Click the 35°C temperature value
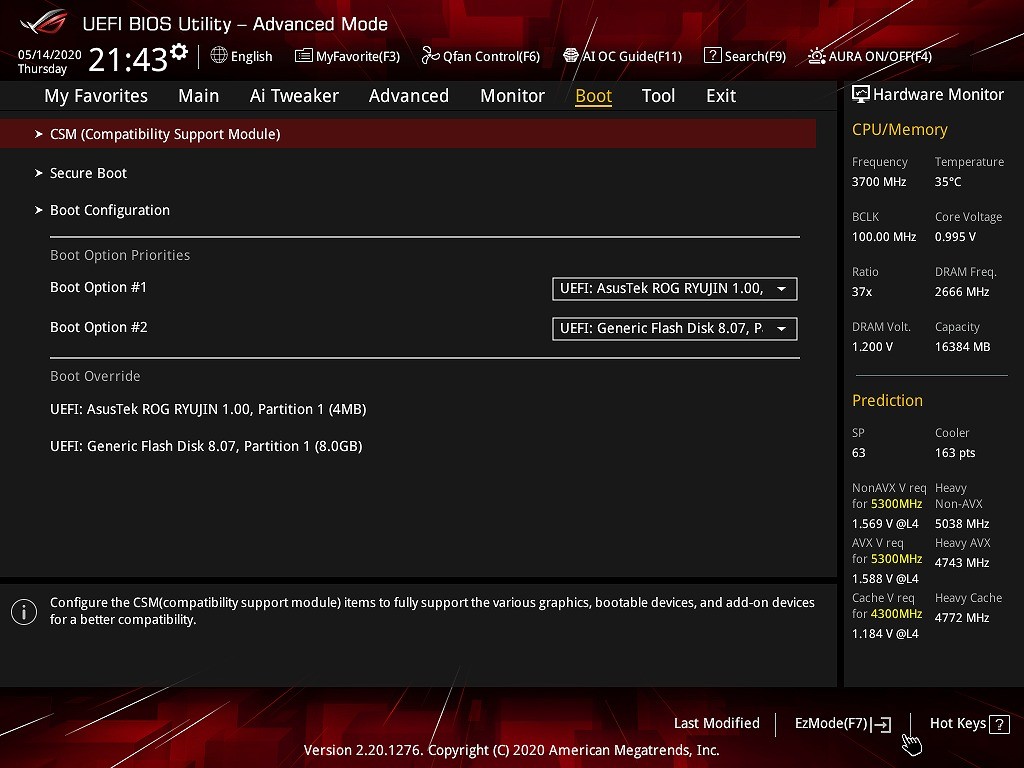This screenshot has height=768, width=1024. pyautogui.click(x=948, y=182)
